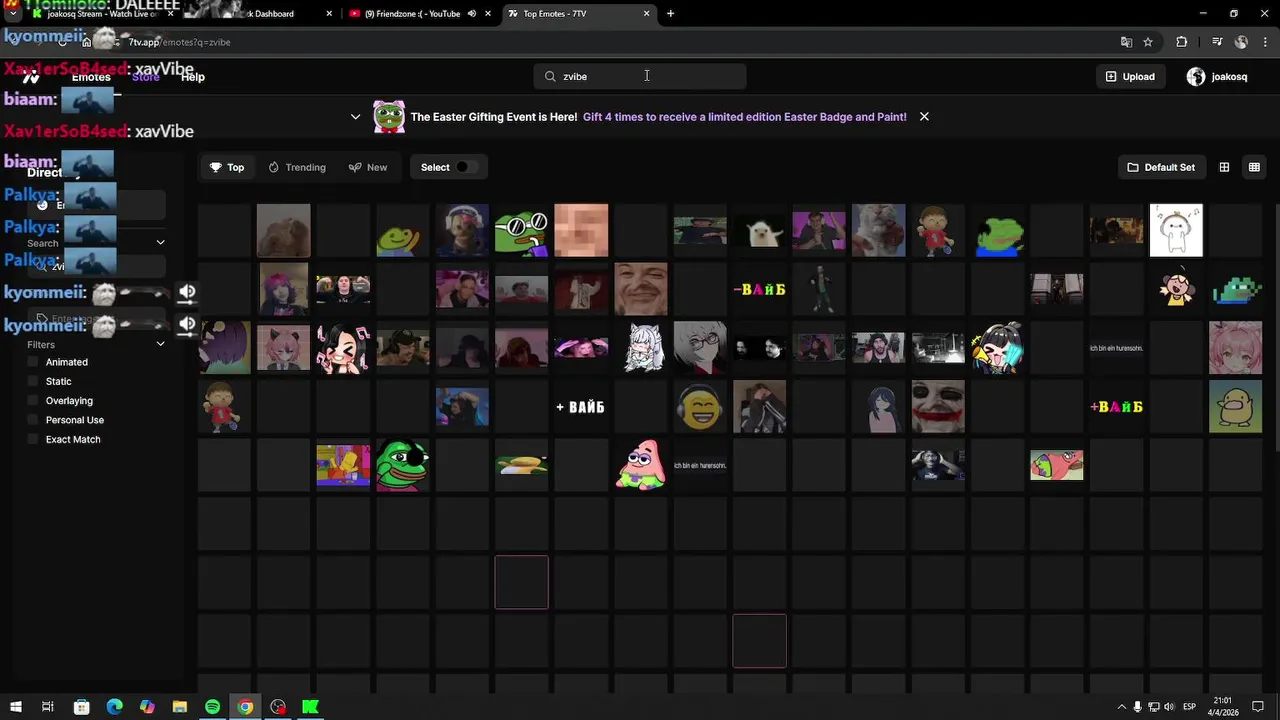Click the translate page icon in address bar
This screenshot has width=1280, height=720.
point(1126,42)
